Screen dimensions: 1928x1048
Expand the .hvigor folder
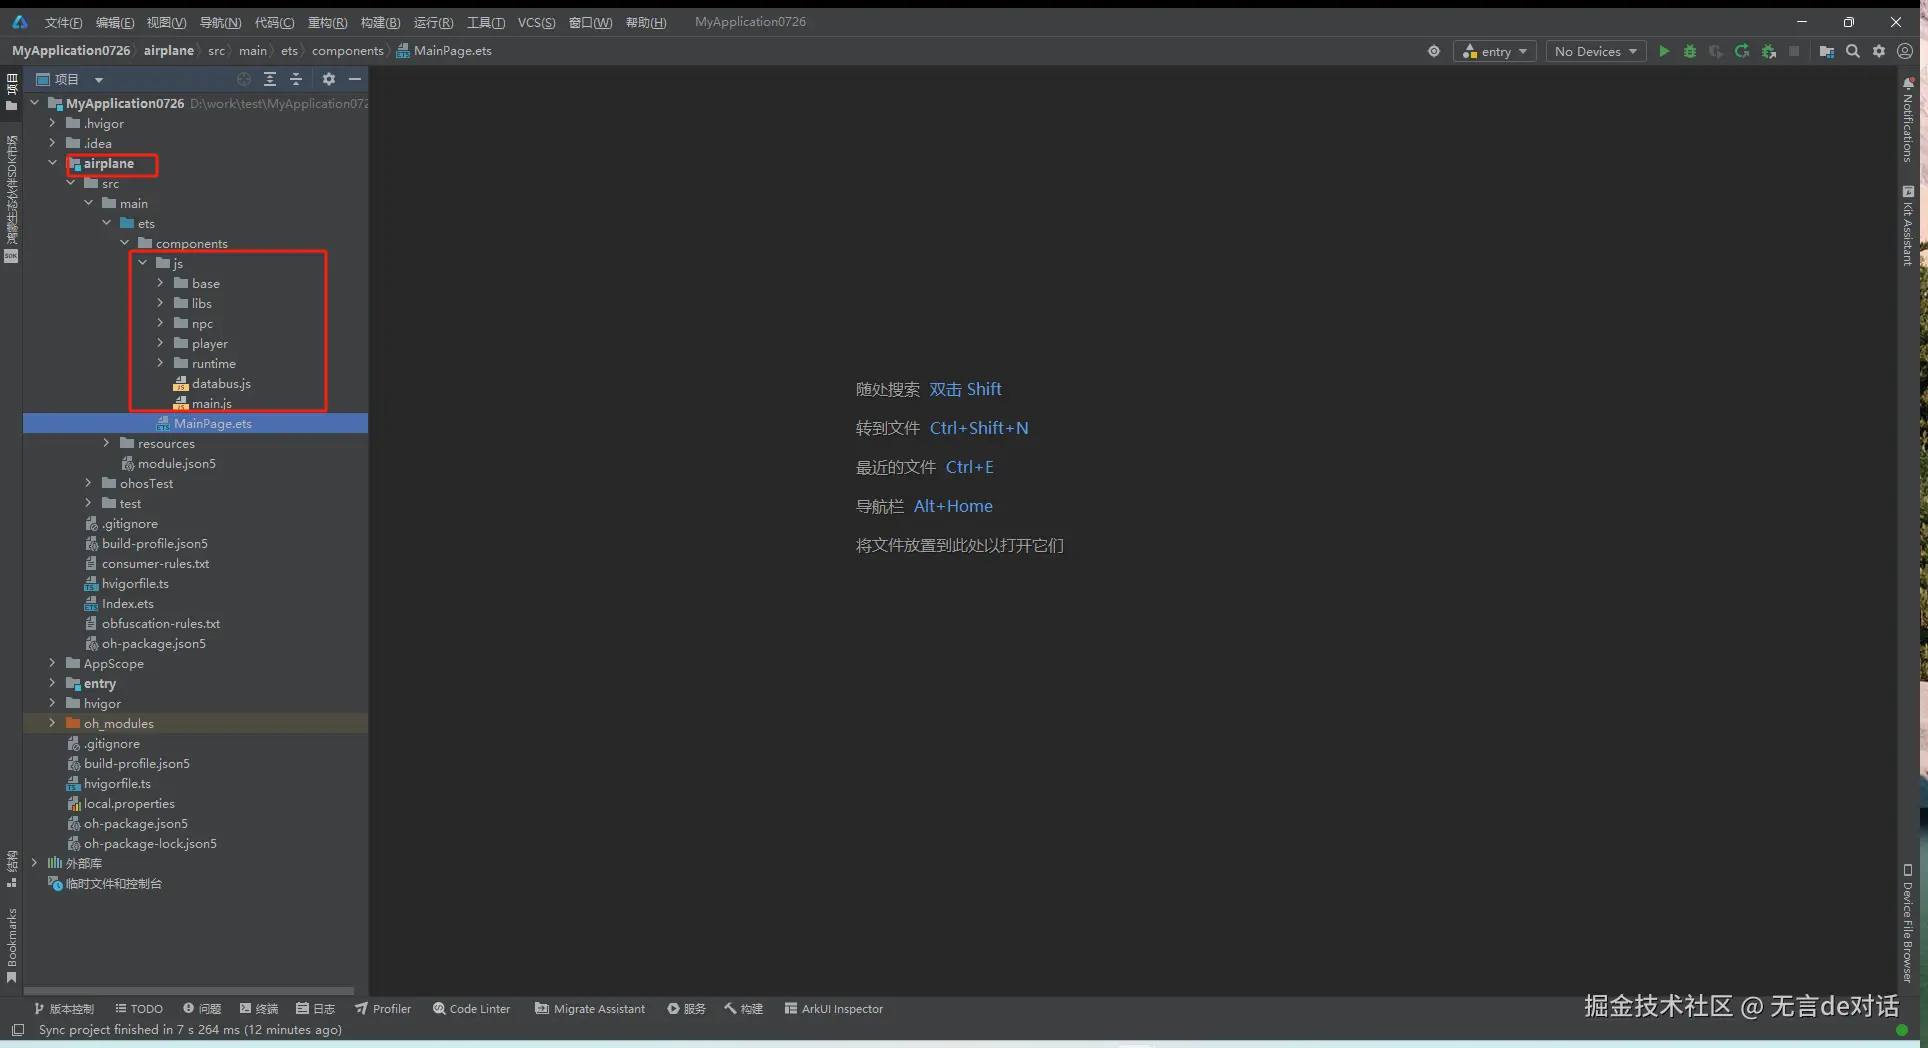(52, 123)
